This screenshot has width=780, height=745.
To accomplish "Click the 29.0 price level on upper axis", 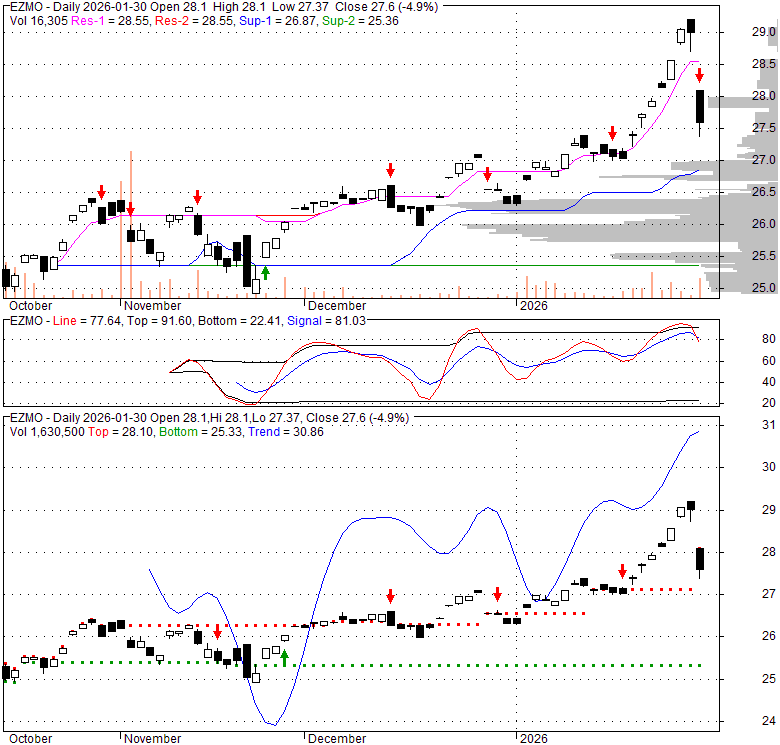I will point(764,32).
